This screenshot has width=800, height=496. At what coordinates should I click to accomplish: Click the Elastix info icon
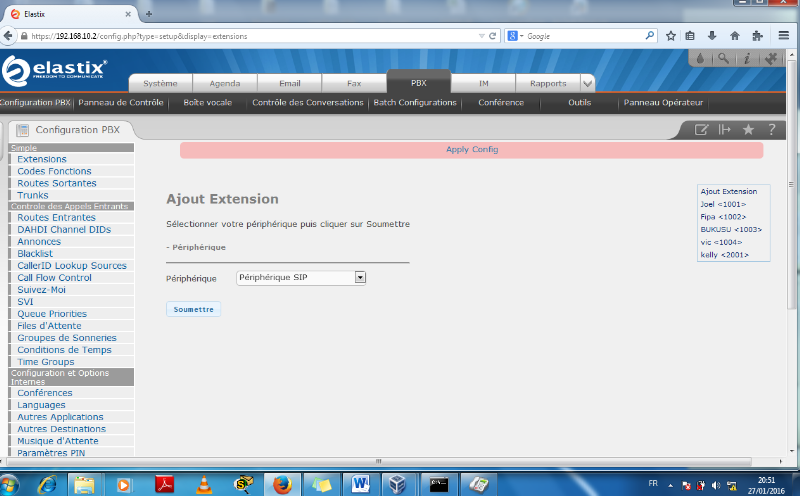click(746, 59)
